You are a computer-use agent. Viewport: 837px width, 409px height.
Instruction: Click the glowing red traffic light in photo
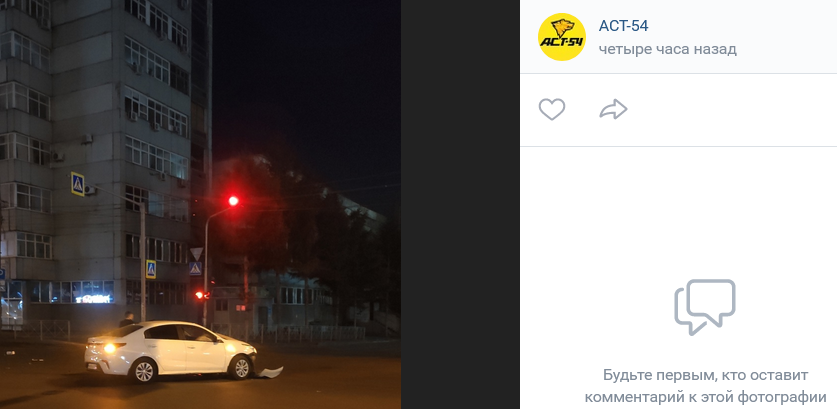pyautogui.click(x=233, y=201)
